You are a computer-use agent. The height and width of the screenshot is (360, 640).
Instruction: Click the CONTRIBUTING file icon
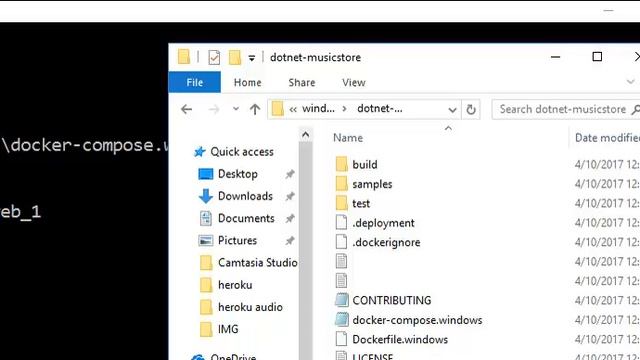(x=342, y=300)
